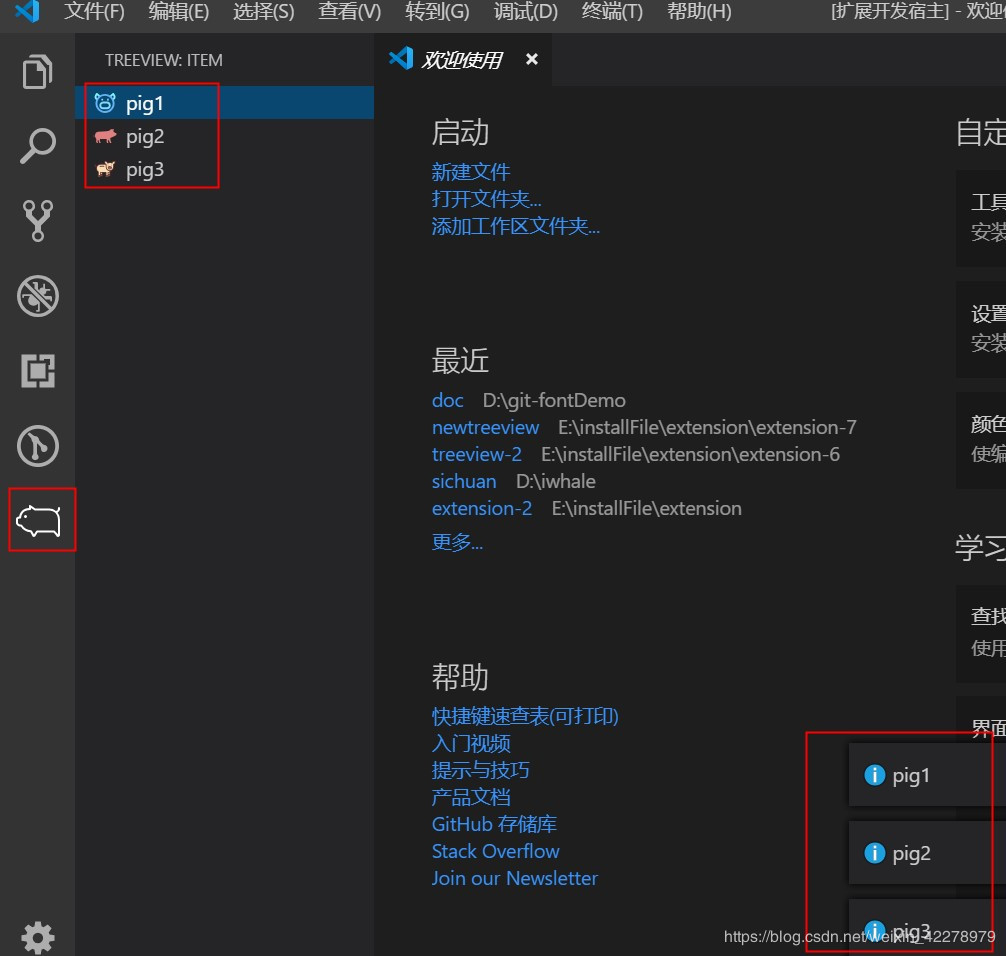The width and height of the screenshot is (1006, 956).
Task: Click the TREEVIEW: ITEM panel header
Action: click(x=164, y=60)
